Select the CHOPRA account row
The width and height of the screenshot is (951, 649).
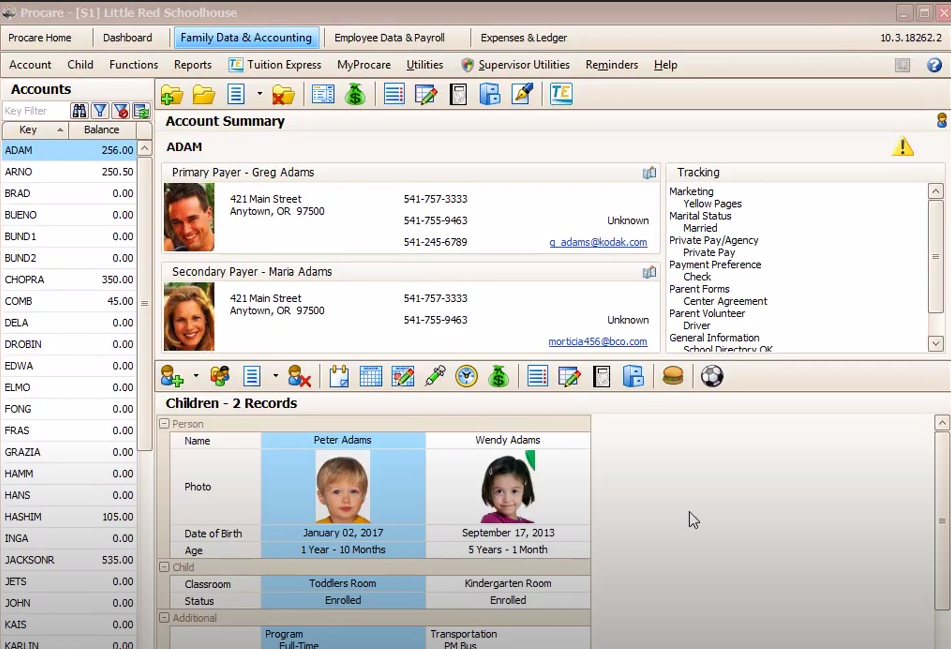click(69, 280)
